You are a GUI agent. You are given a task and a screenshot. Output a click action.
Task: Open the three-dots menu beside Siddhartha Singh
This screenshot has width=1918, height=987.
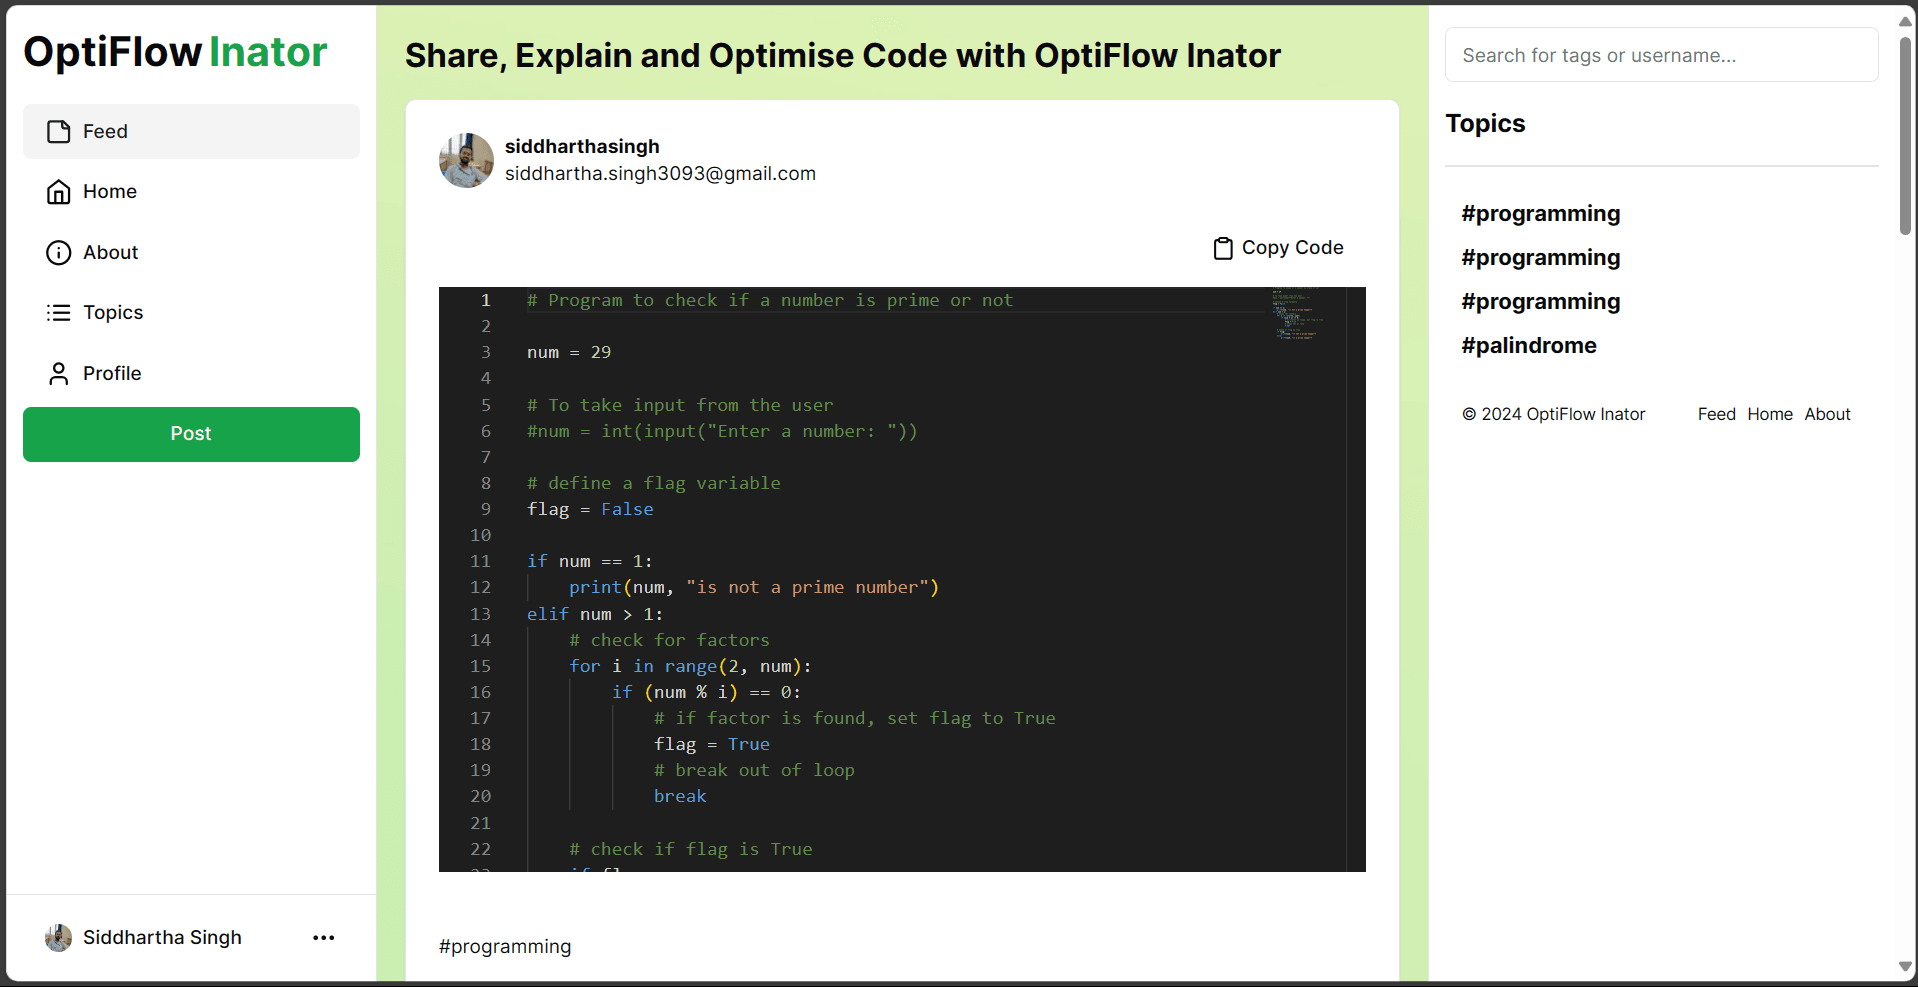[323, 938]
